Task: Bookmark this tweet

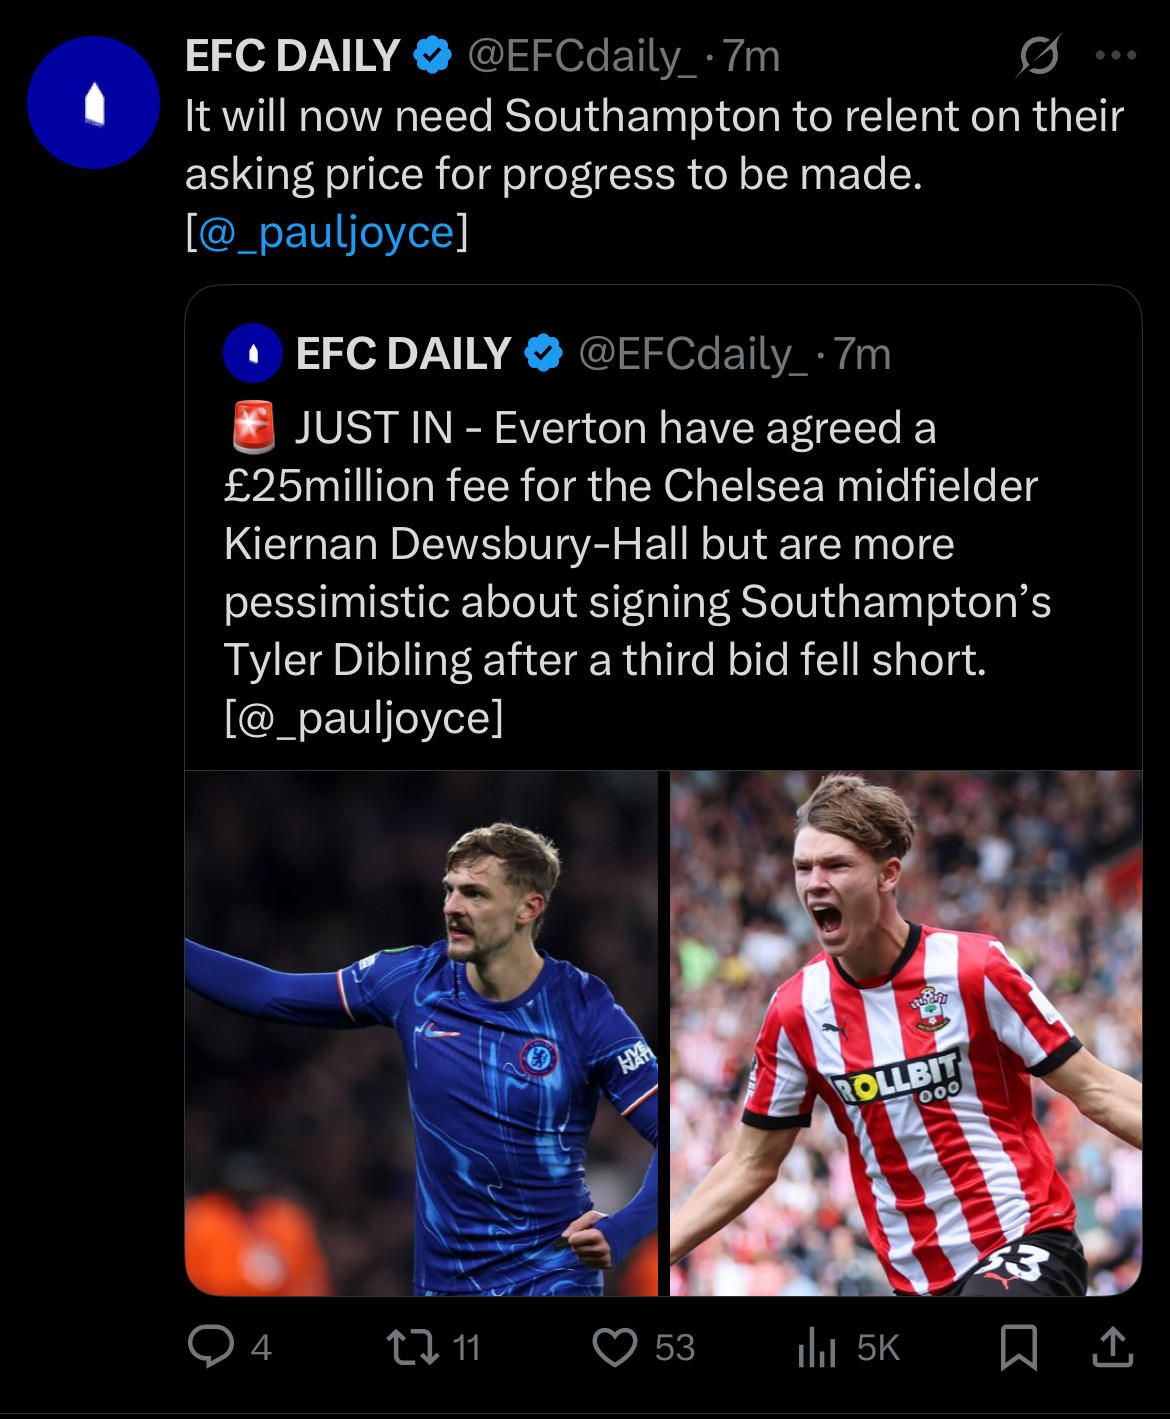Action: [x=1018, y=1346]
